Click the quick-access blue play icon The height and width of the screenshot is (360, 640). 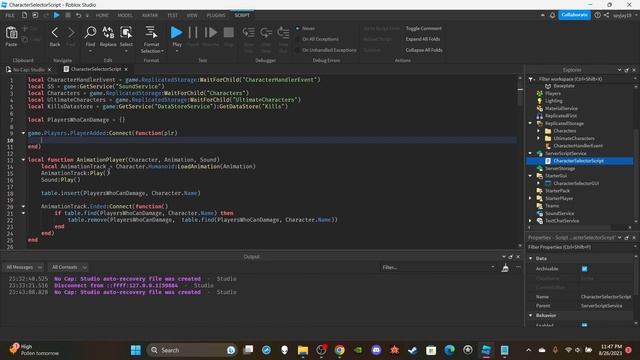pyautogui.click(x=57, y=15)
